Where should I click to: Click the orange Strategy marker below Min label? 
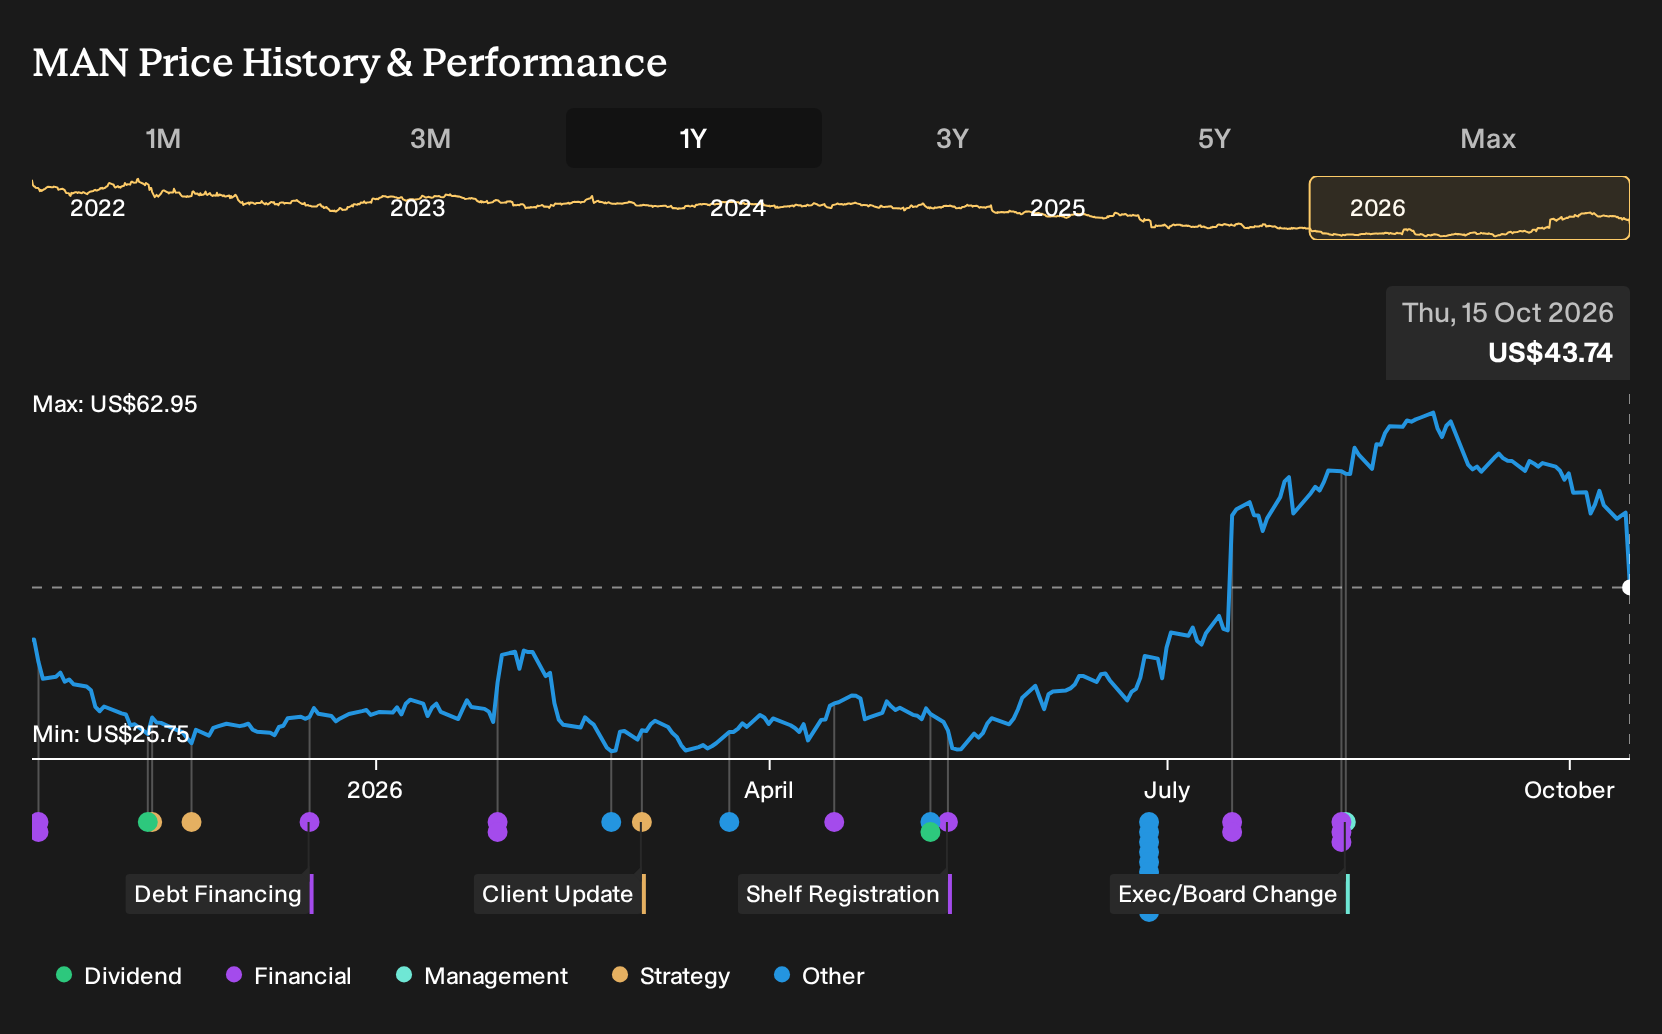pyautogui.click(x=191, y=822)
